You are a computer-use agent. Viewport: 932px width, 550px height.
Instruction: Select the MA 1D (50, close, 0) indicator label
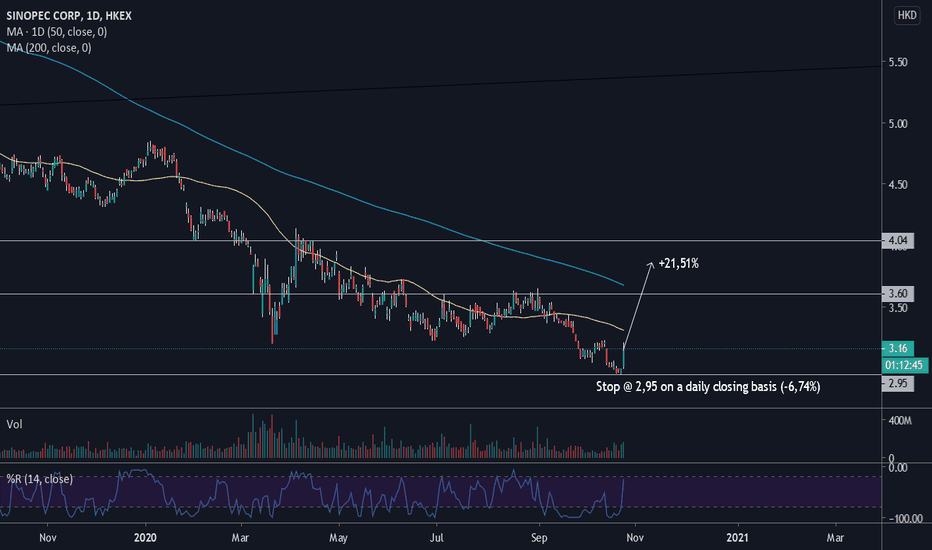[x=56, y=32]
